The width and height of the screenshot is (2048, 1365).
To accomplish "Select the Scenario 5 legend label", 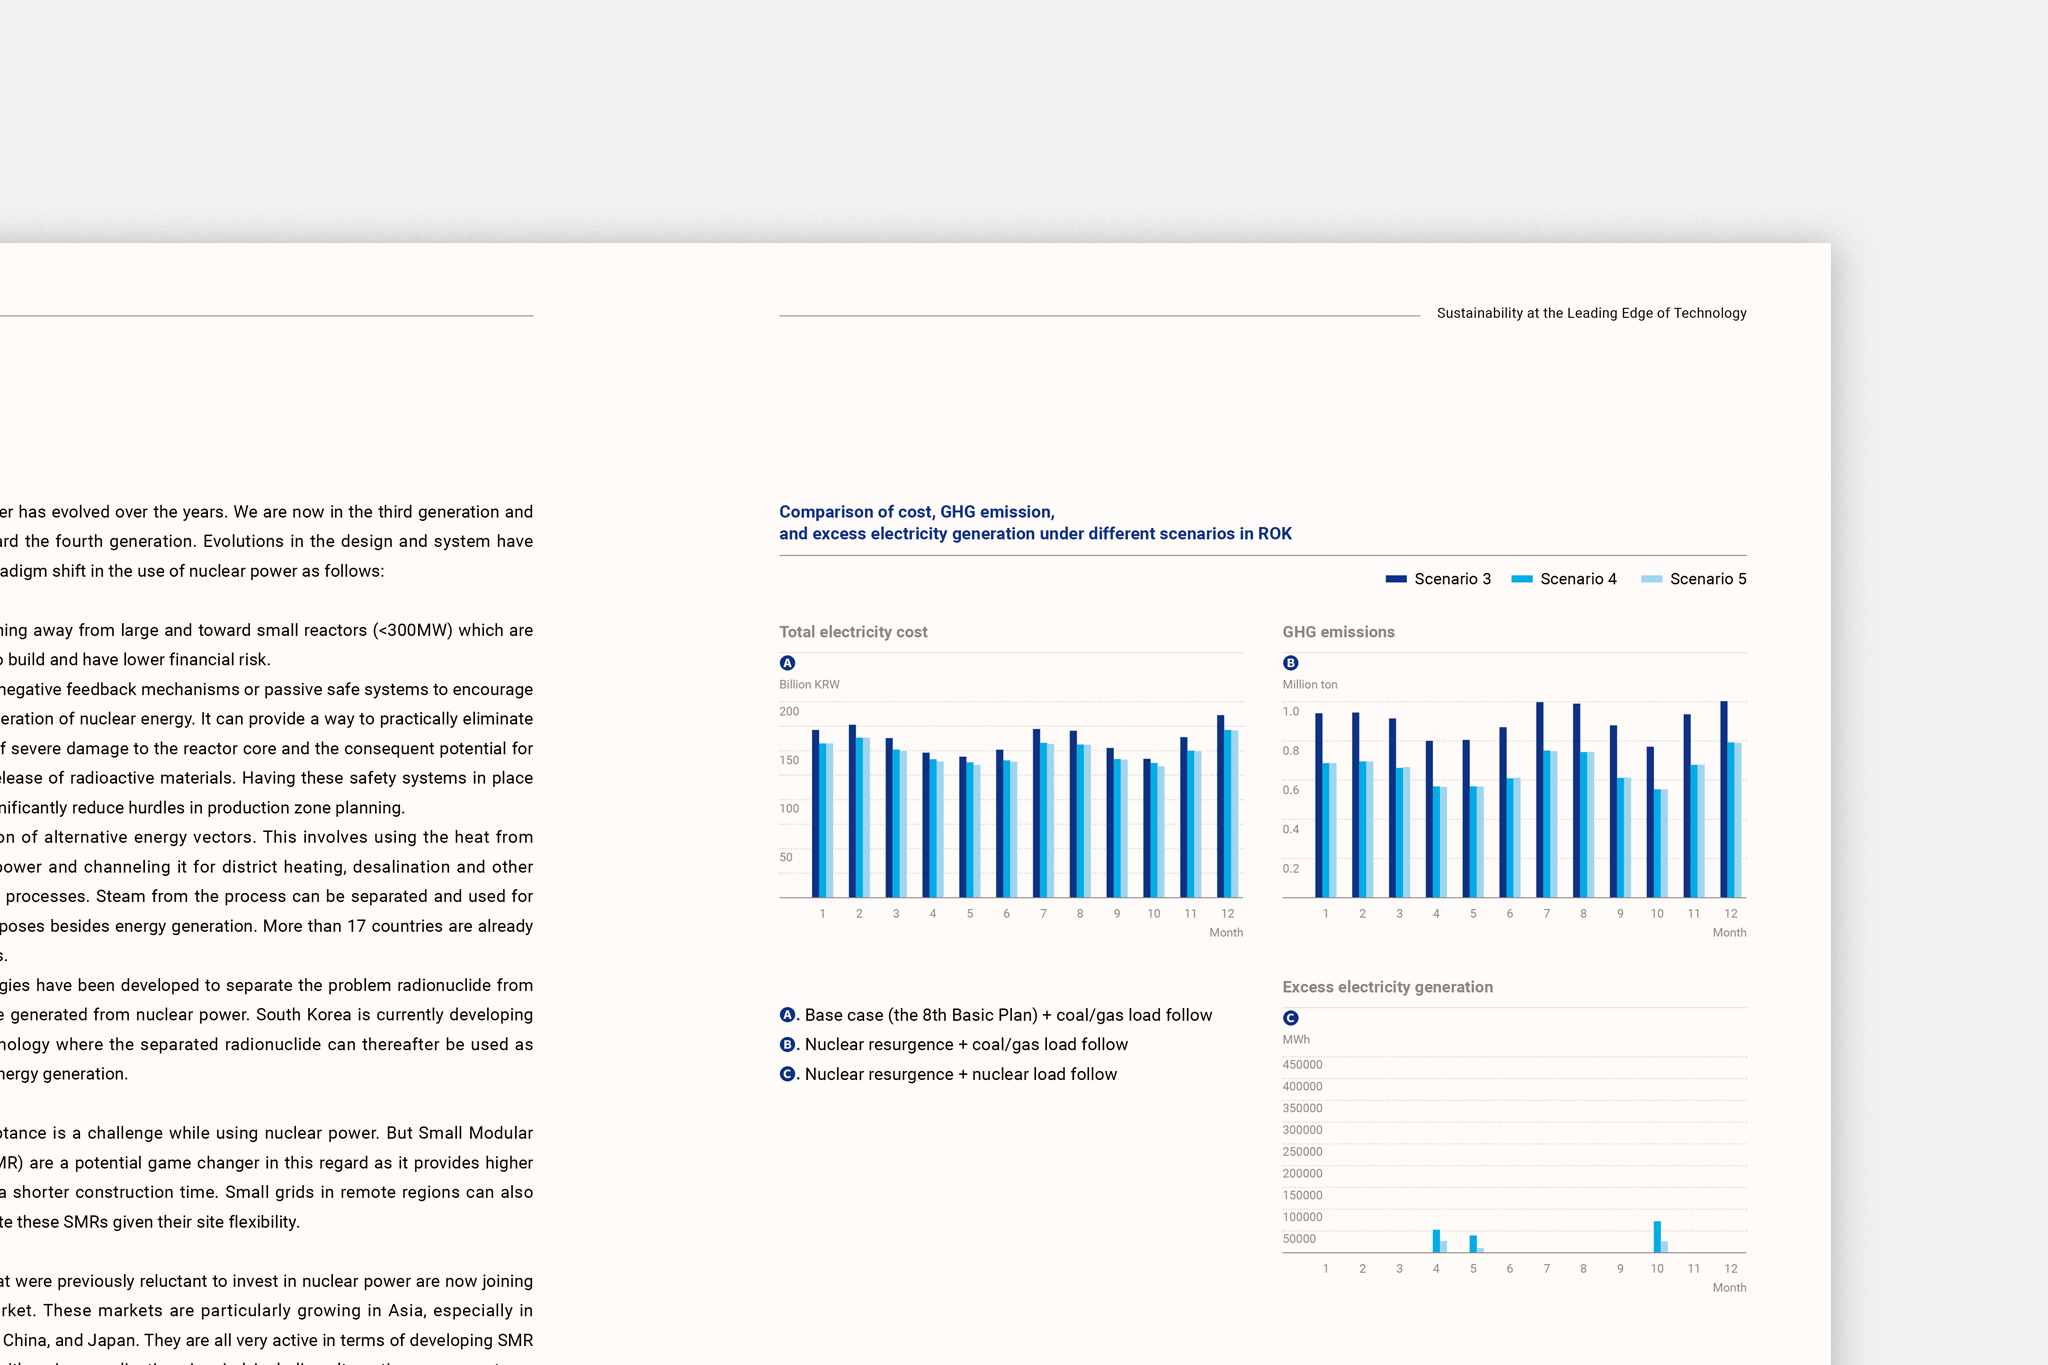I will [x=1708, y=579].
